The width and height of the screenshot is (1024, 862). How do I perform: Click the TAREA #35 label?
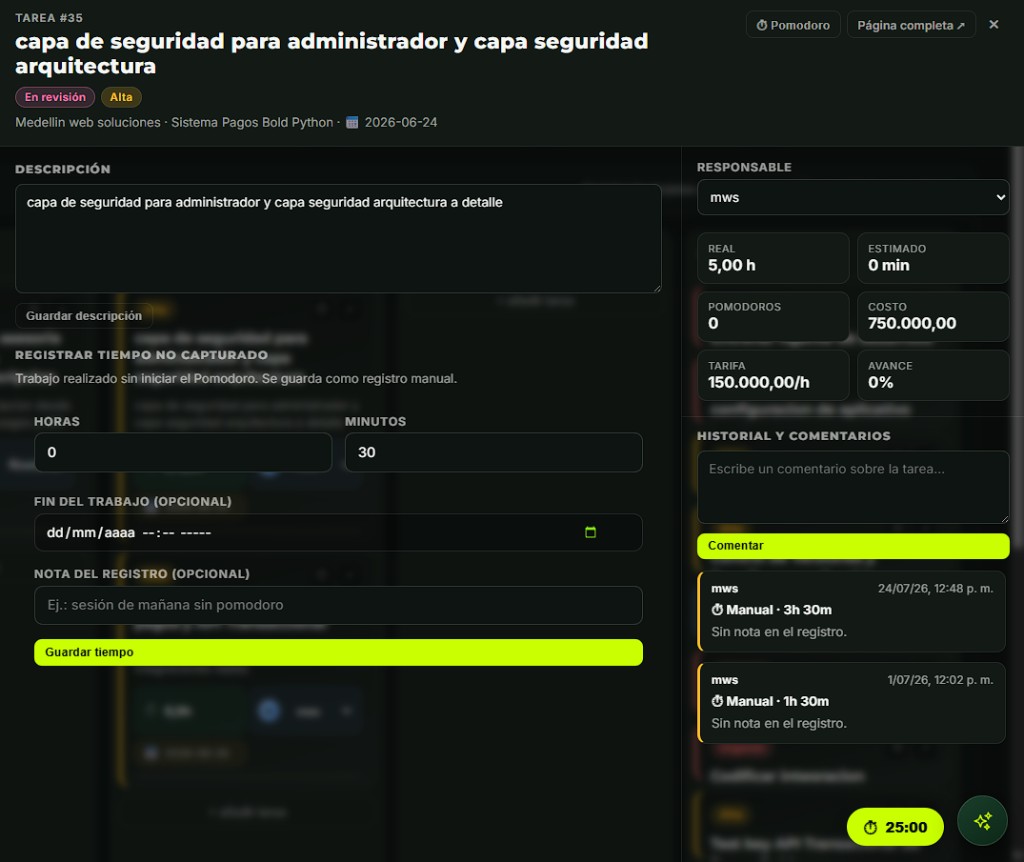tap(49, 18)
